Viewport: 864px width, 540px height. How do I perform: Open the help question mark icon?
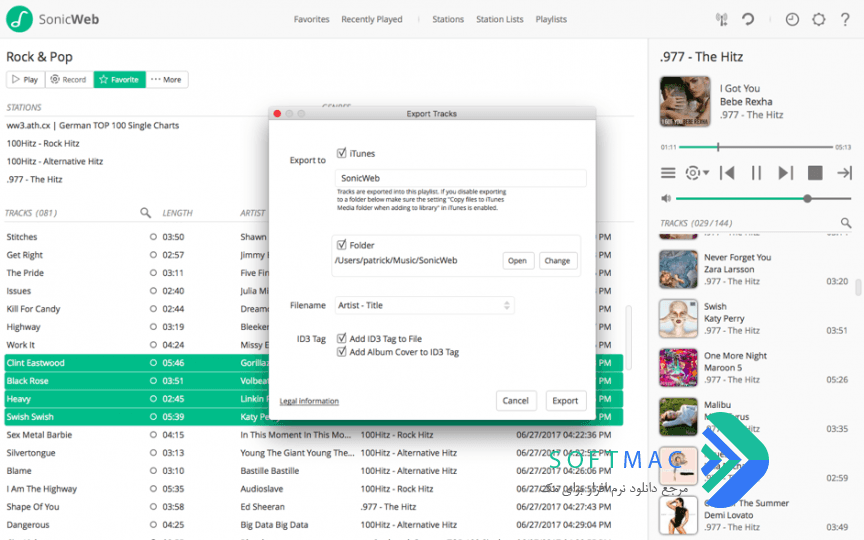(845, 19)
